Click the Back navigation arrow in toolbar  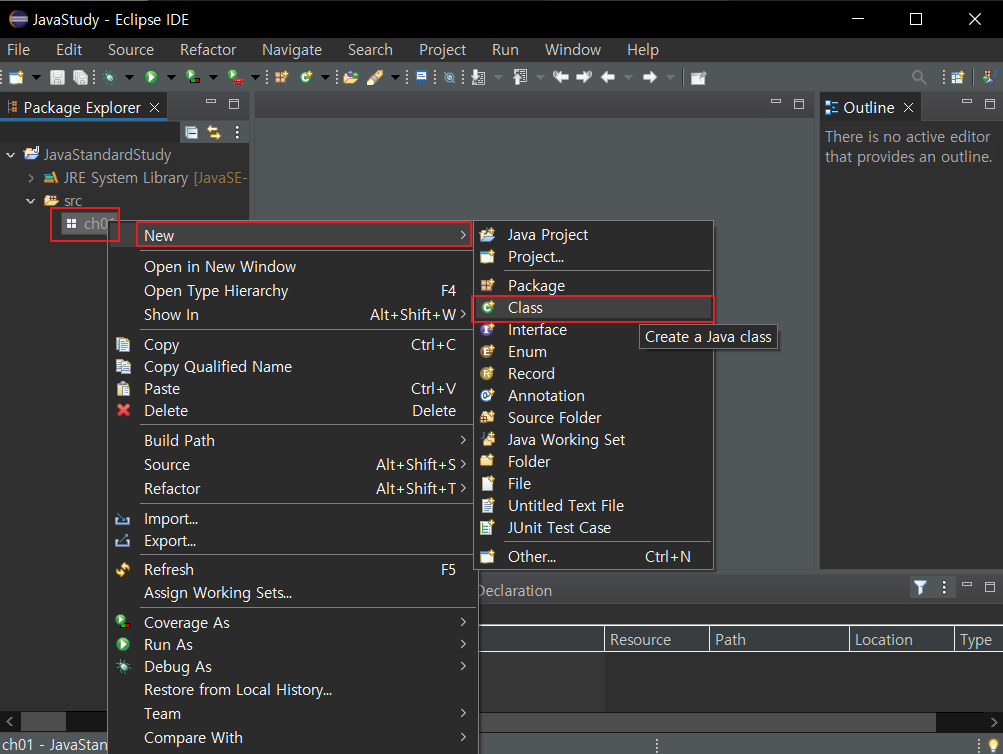(x=608, y=77)
